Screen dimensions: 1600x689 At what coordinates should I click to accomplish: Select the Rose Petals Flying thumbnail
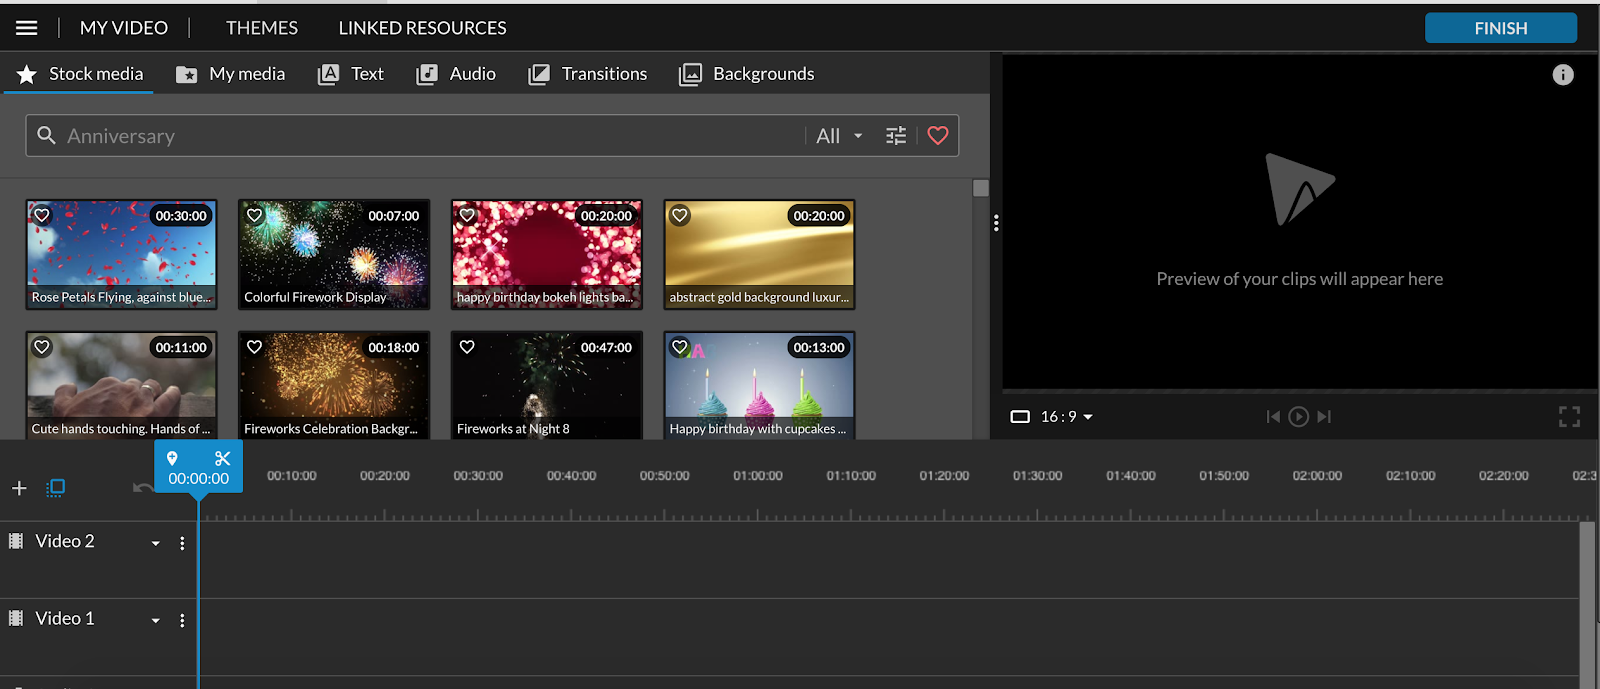[x=121, y=254]
